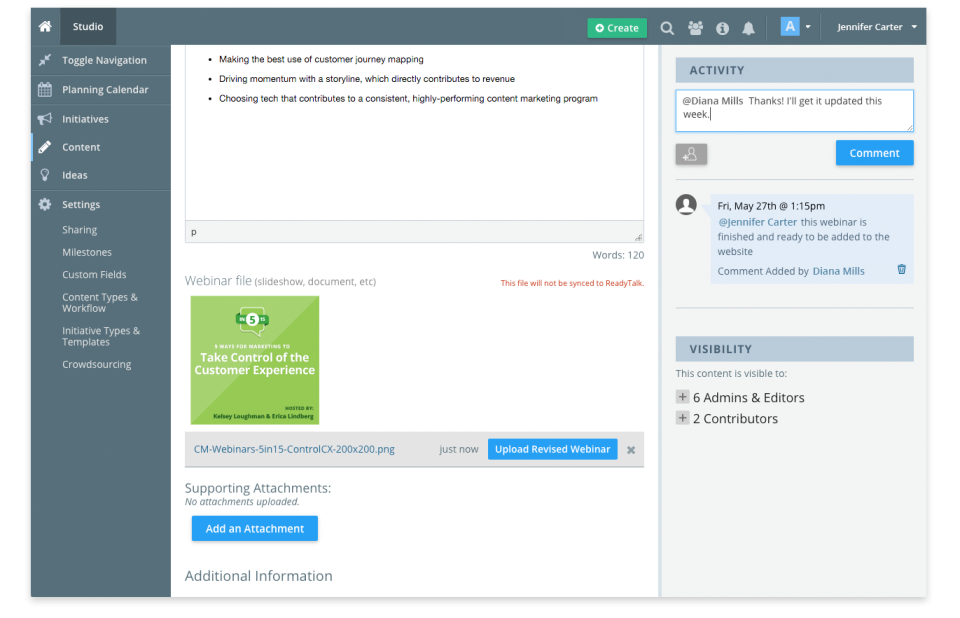
Task: Open the Planning Calendar icon
Action: click(x=44, y=89)
